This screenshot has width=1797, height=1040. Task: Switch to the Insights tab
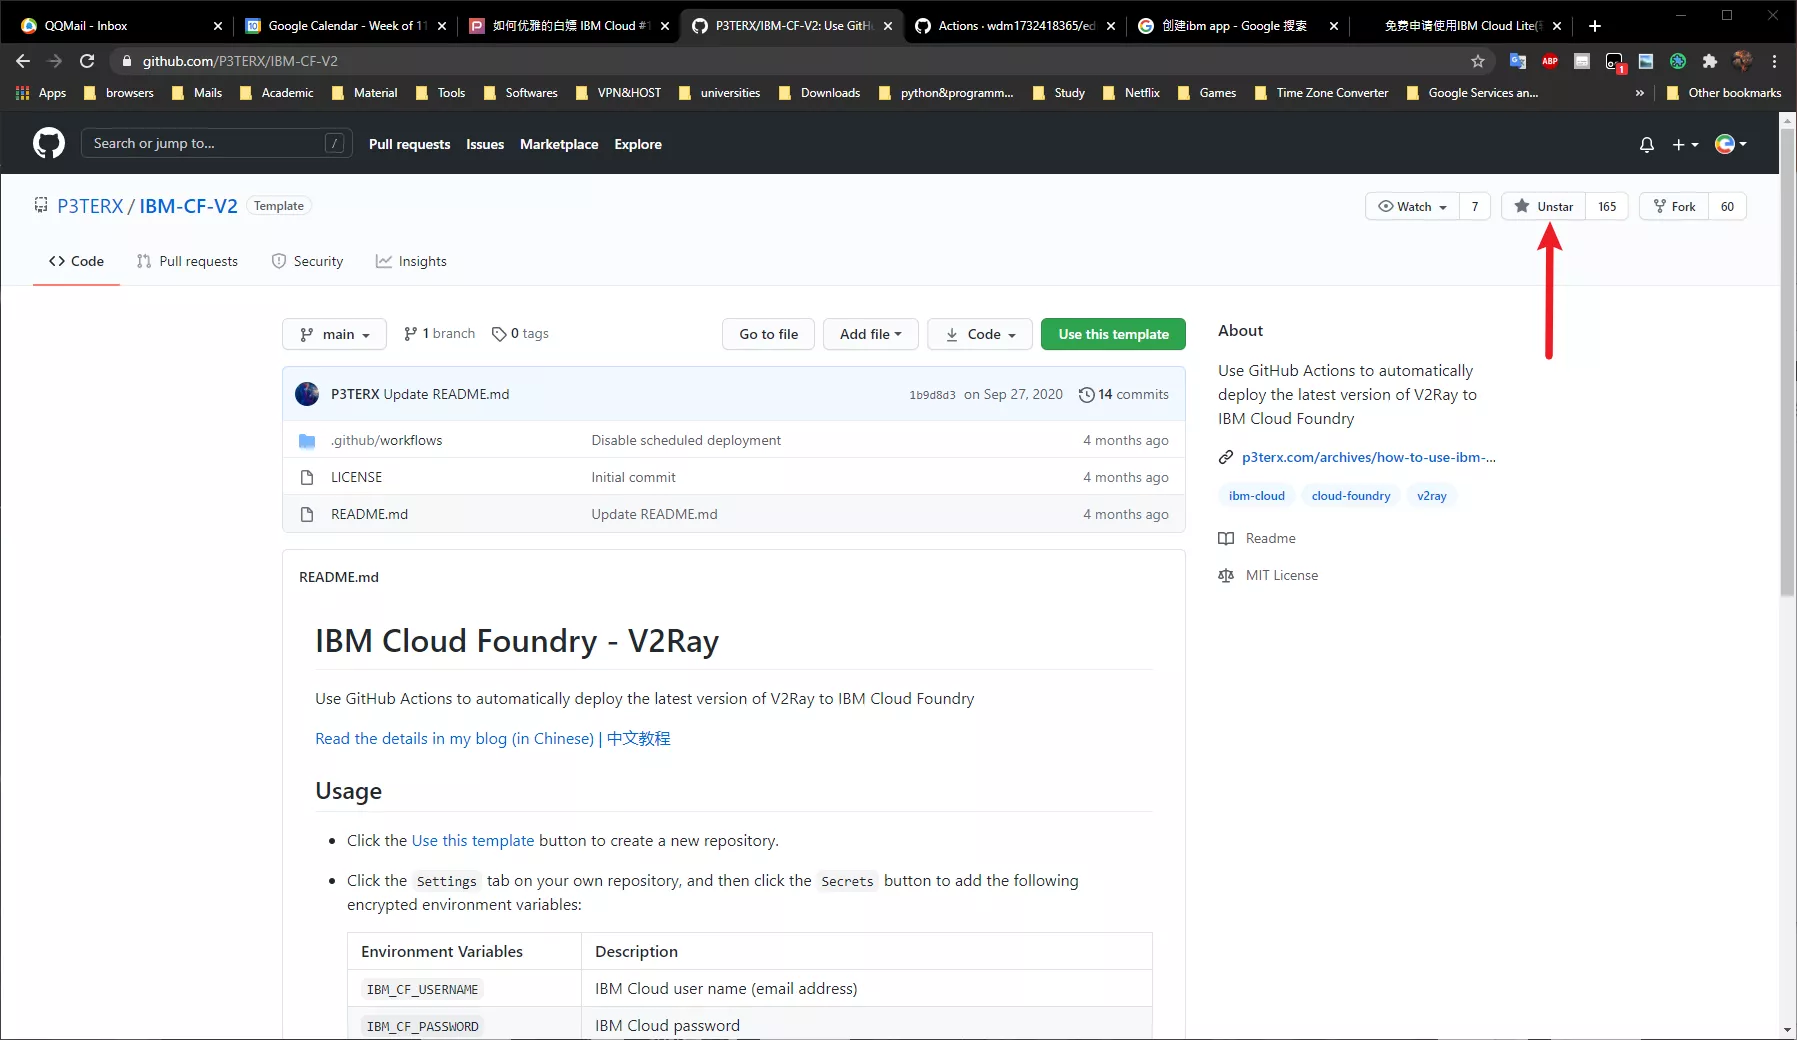coord(411,261)
